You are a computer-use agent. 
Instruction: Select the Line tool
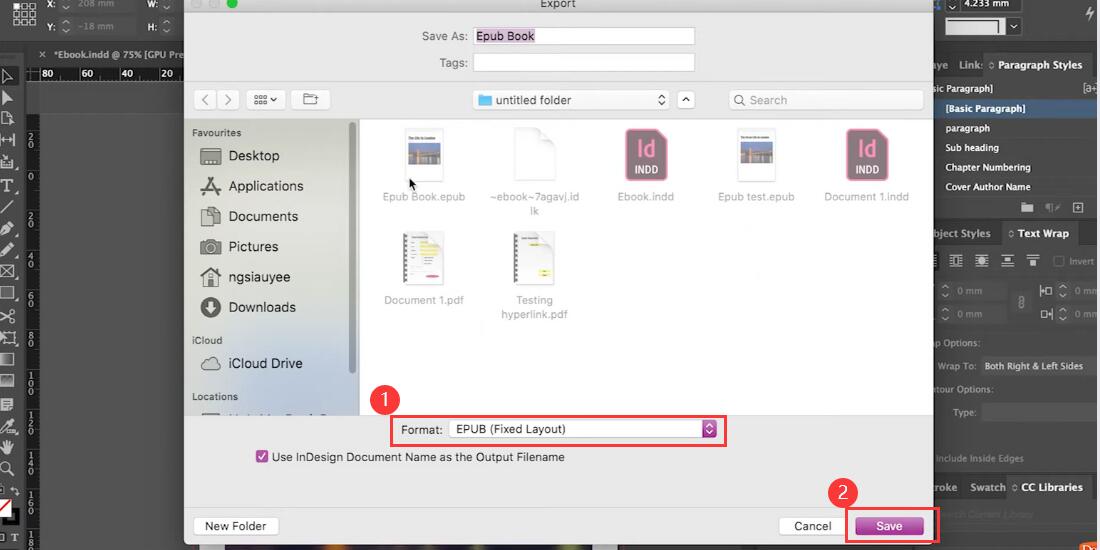click(x=7, y=206)
